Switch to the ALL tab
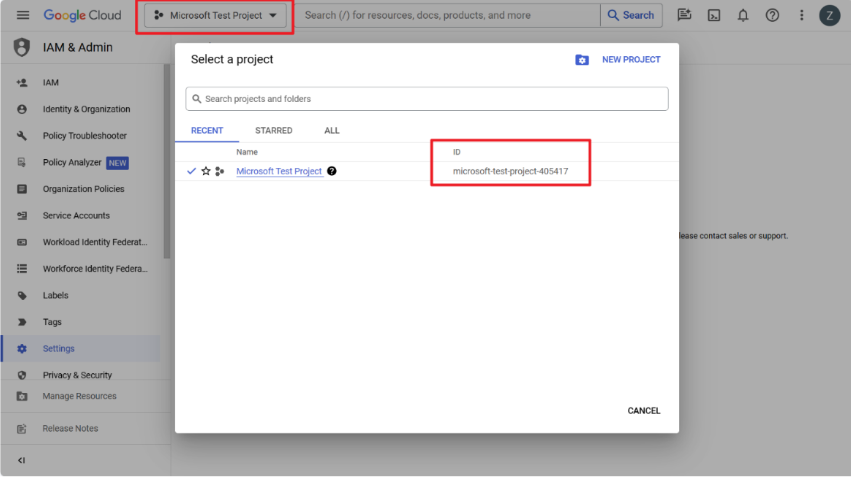This screenshot has width=851, height=477. pyautogui.click(x=332, y=130)
